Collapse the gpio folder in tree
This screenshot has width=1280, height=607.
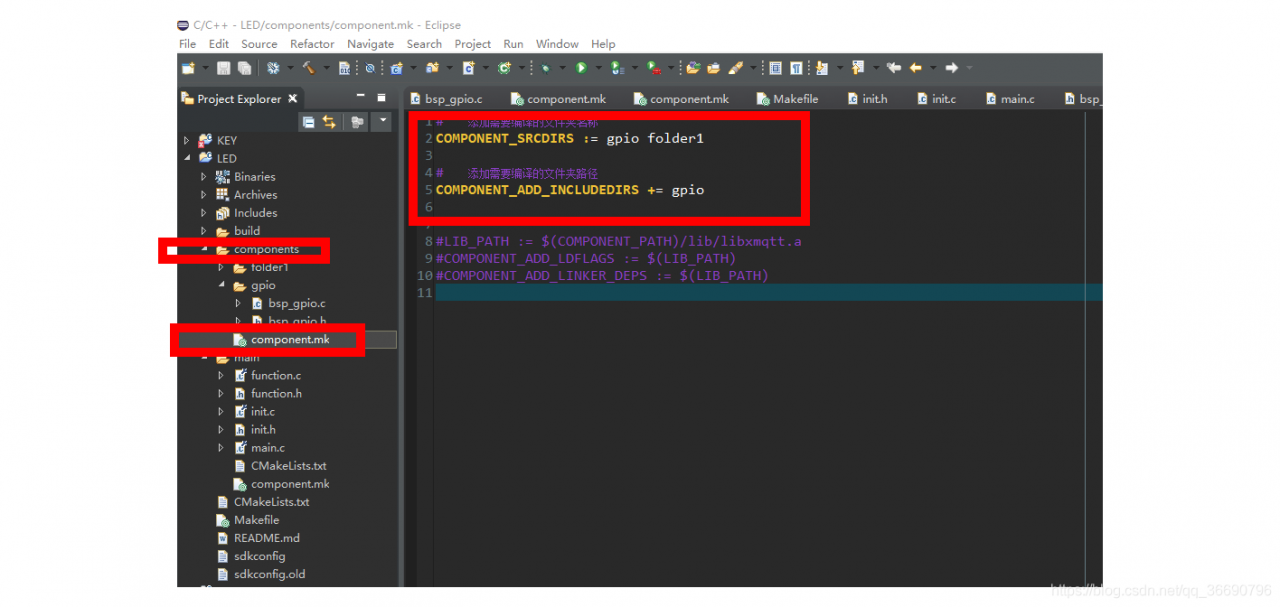(x=221, y=286)
